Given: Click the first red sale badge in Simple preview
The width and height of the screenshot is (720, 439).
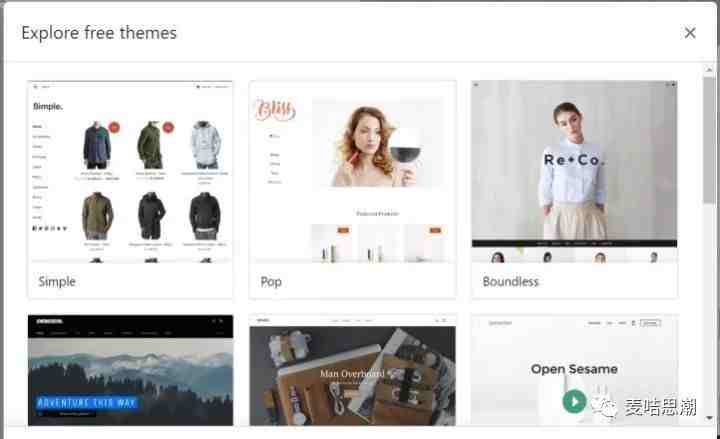Looking at the screenshot, I should tap(114, 127).
